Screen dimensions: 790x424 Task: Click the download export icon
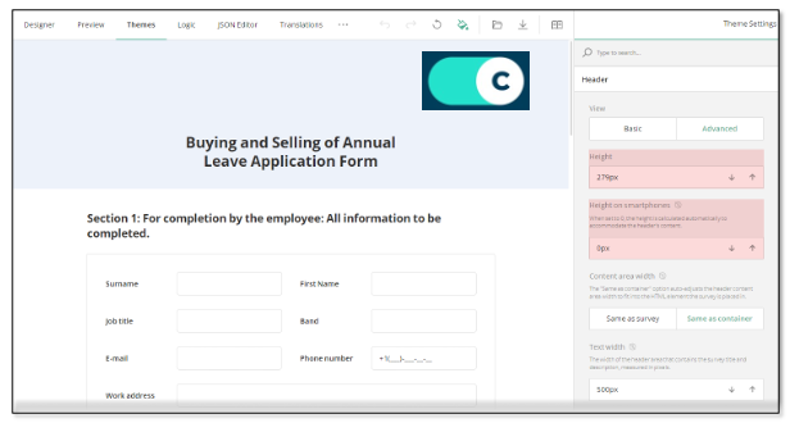pos(523,24)
